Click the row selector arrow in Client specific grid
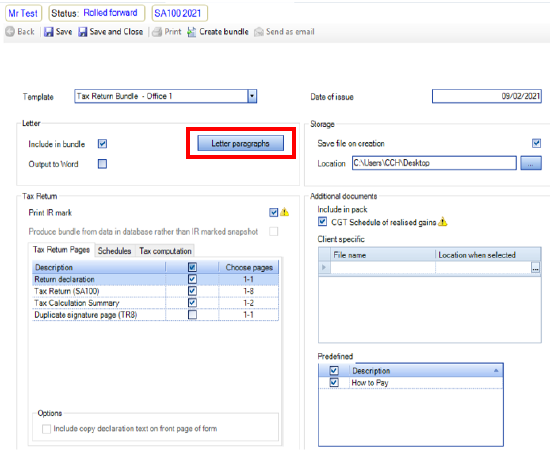This screenshot has width=550, height=451. click(324, 267)
